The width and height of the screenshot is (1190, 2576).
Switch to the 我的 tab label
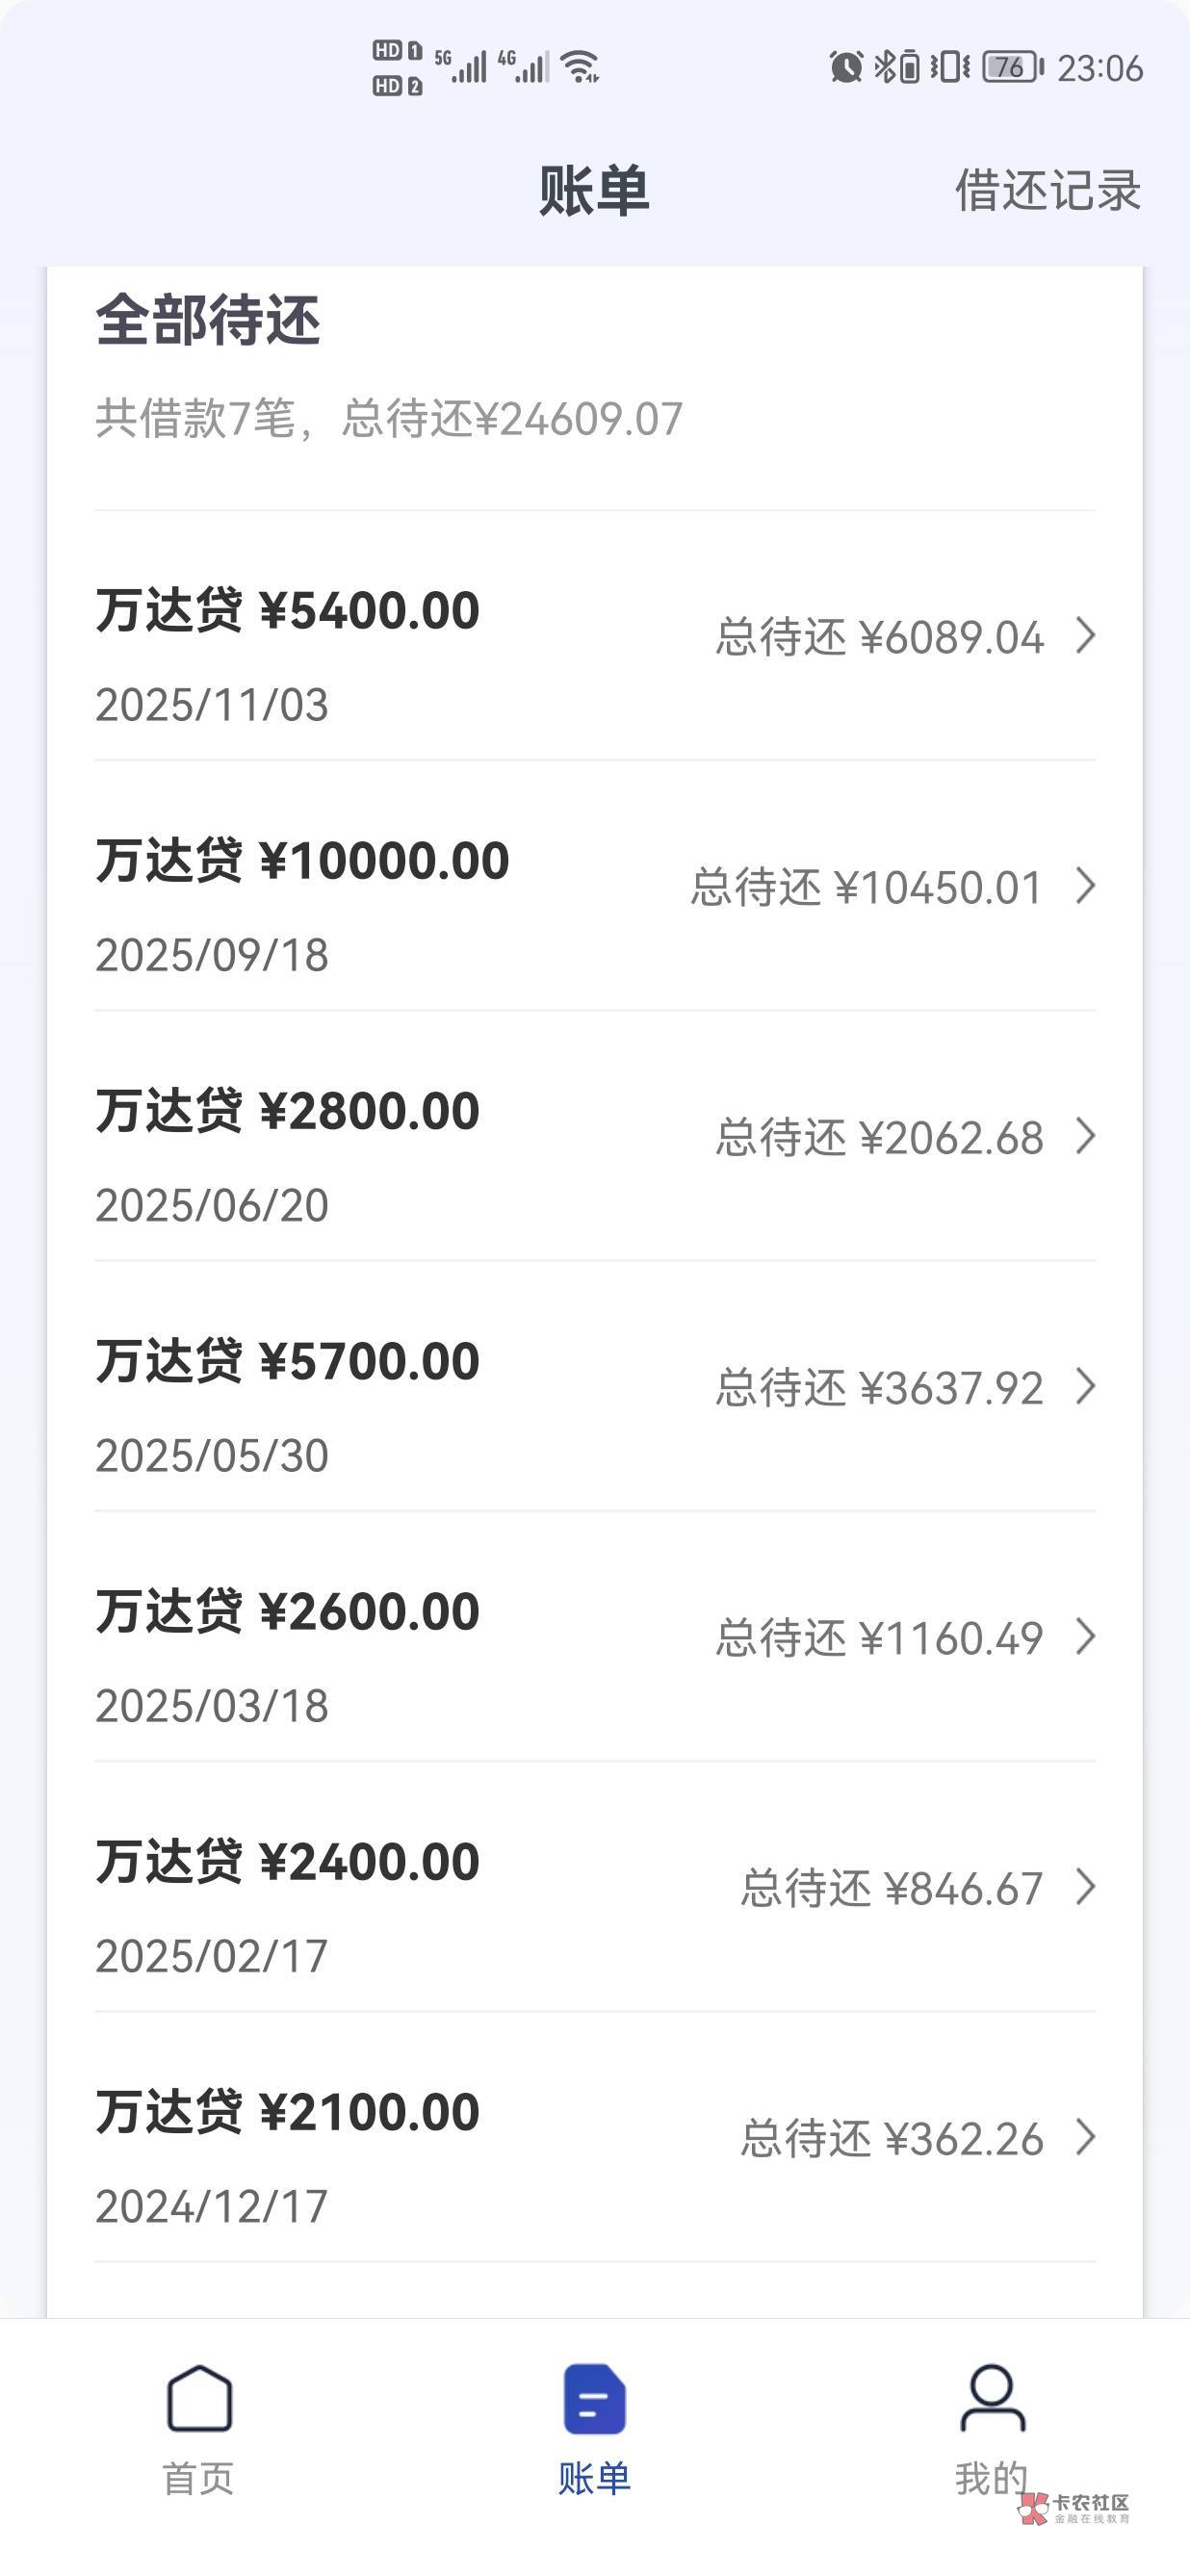point(990,2479)
